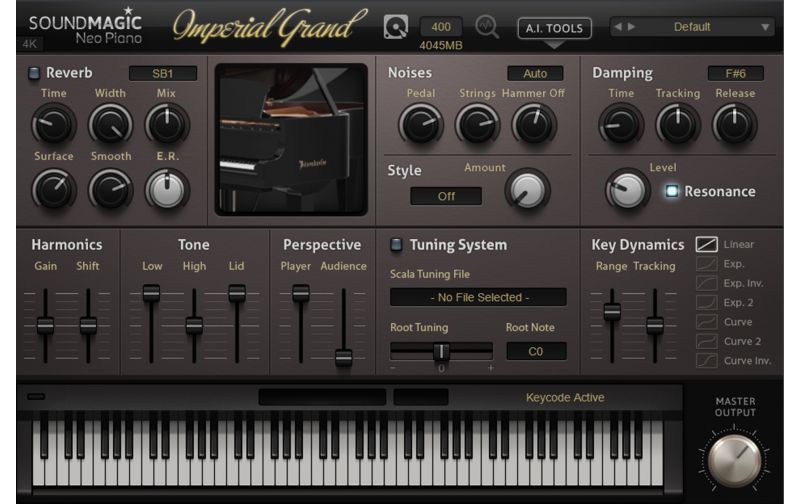Toggle the Tuning System switch
The width and height of the screenshot is (800, 504).
(396, 244)
